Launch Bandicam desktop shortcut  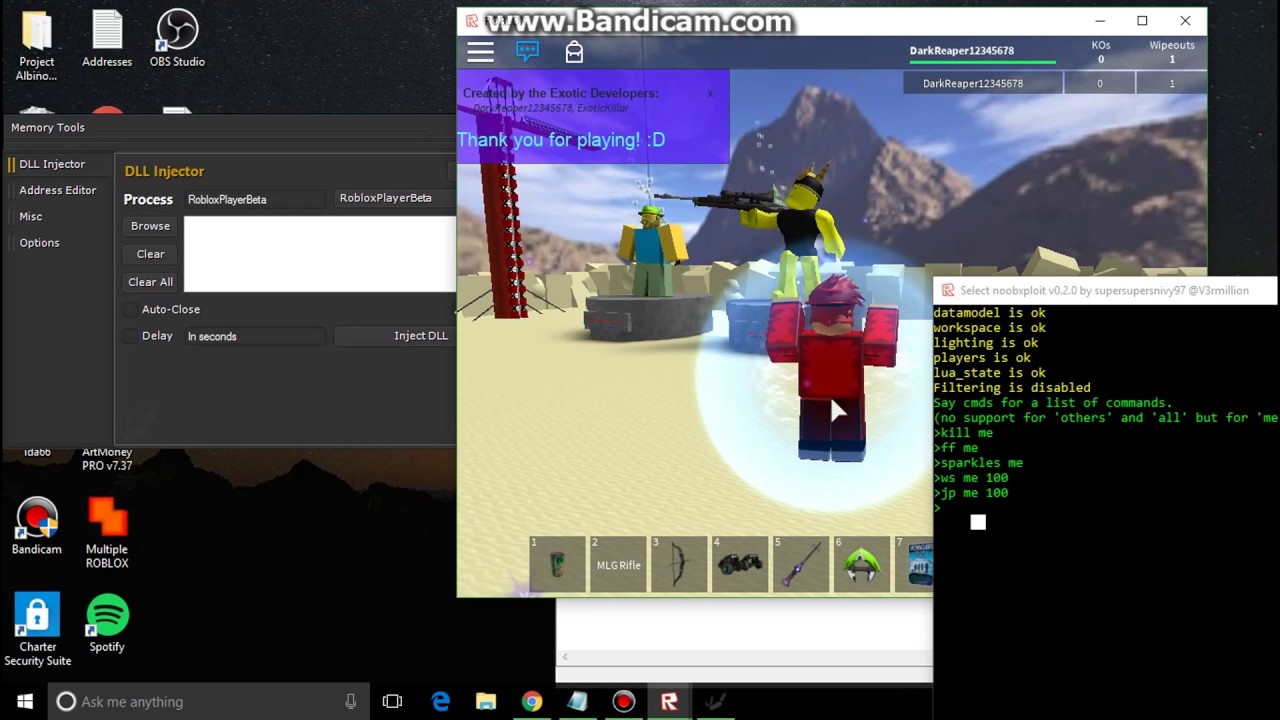point(37,526)
